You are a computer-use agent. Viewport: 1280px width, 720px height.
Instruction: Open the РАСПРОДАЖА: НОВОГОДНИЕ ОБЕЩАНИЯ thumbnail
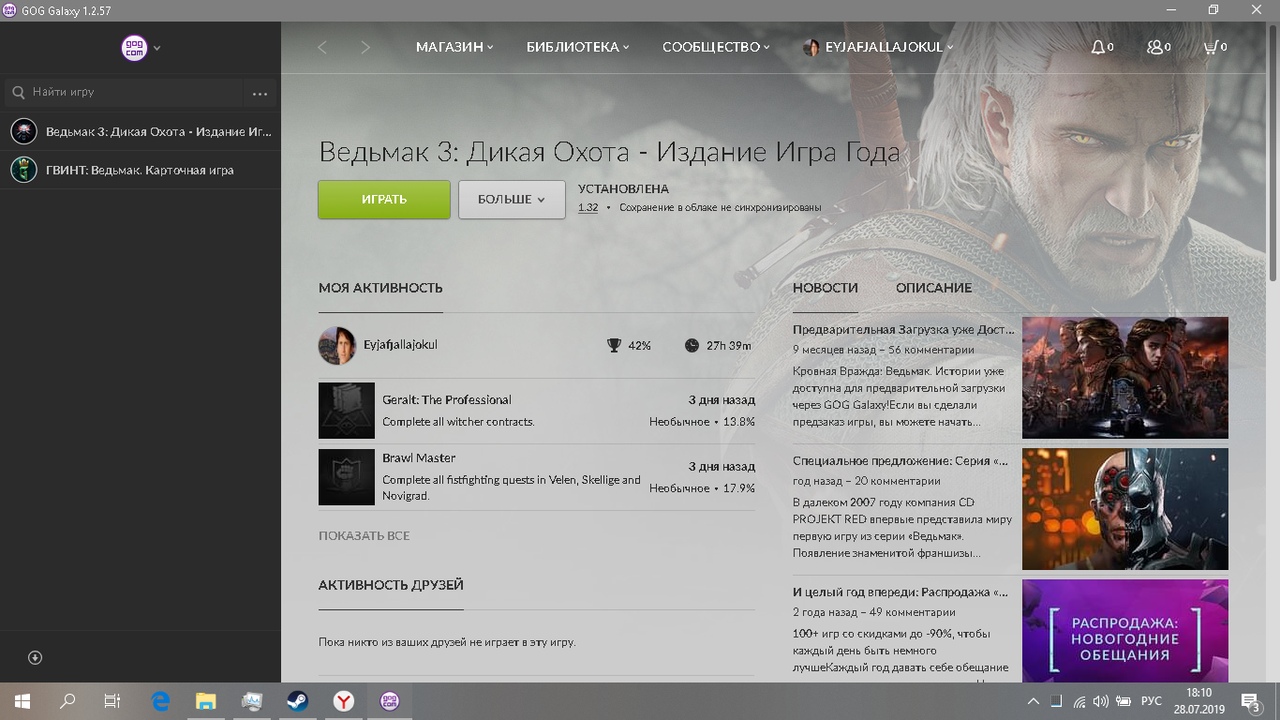(x=1125, y=631)
